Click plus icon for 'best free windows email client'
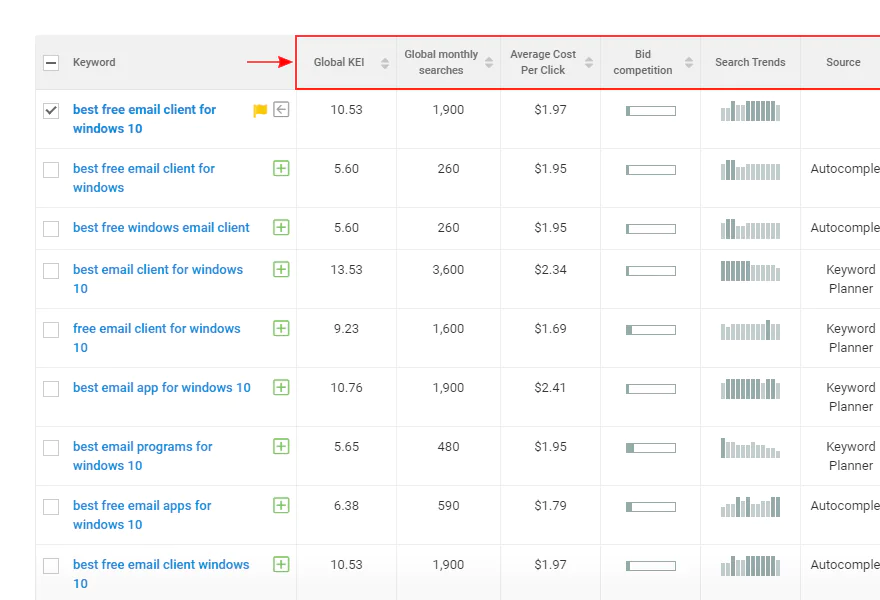880x600 pixels. (x=281, y=227)
